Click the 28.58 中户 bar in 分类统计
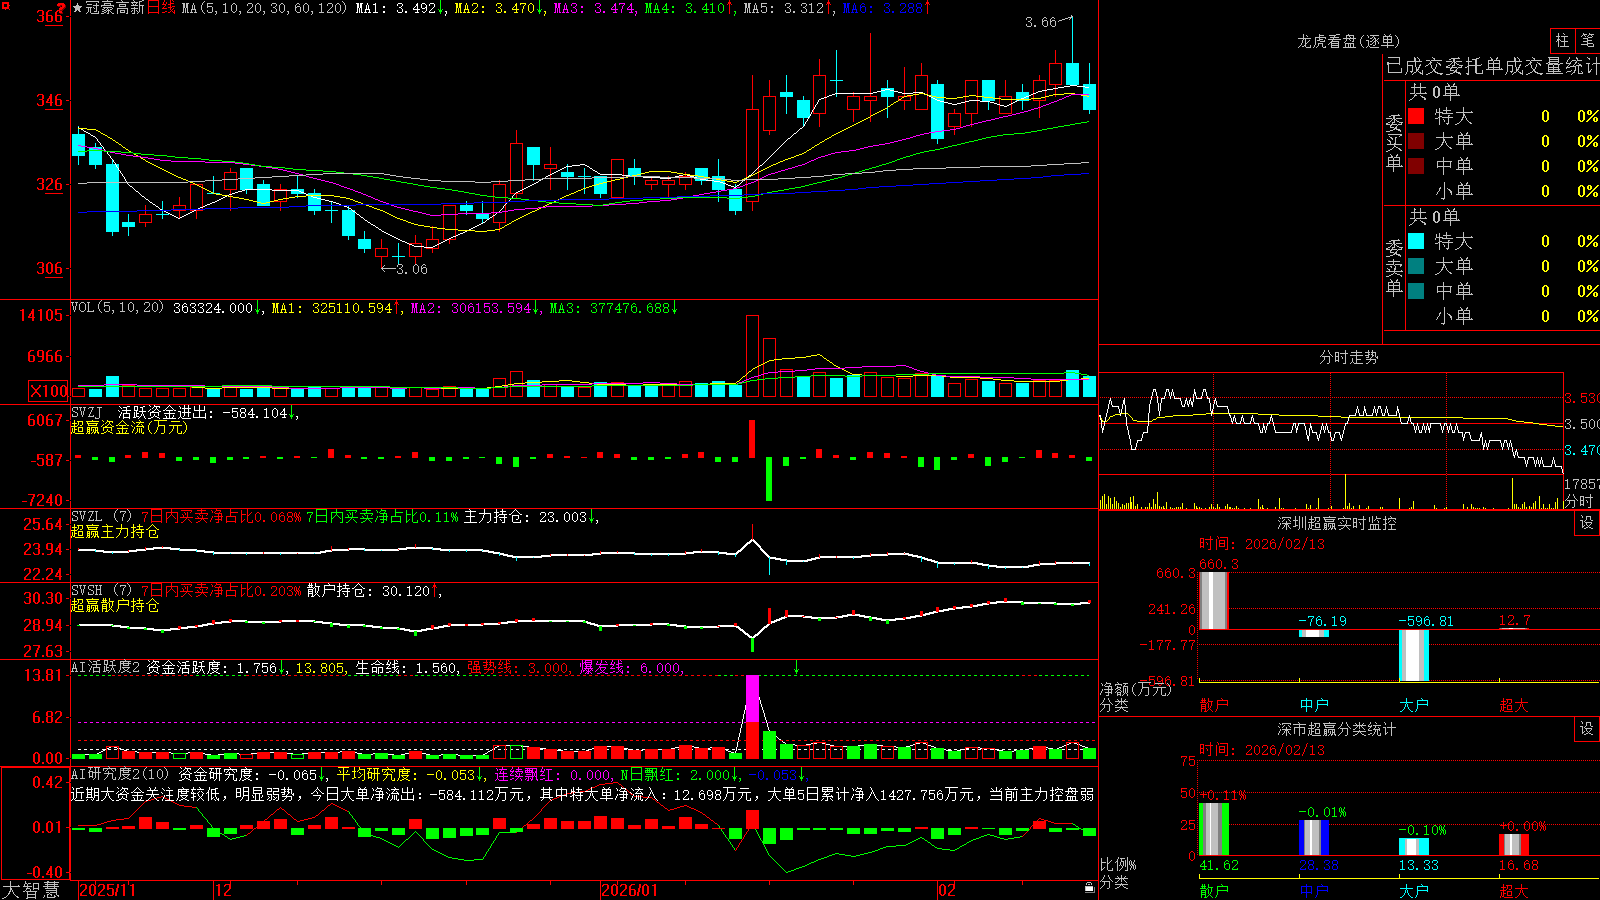 pos(1314,838)
